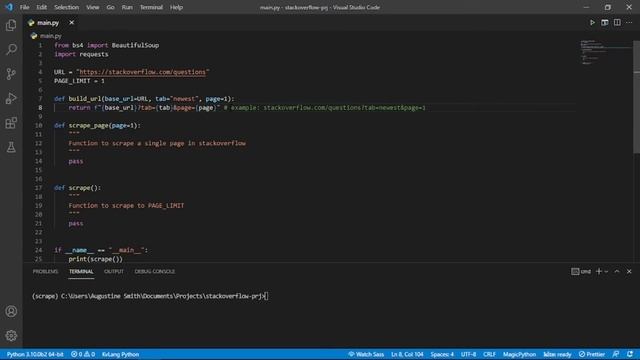Click the terminal prompt input line
640x360 pixels.
point(150,296)
